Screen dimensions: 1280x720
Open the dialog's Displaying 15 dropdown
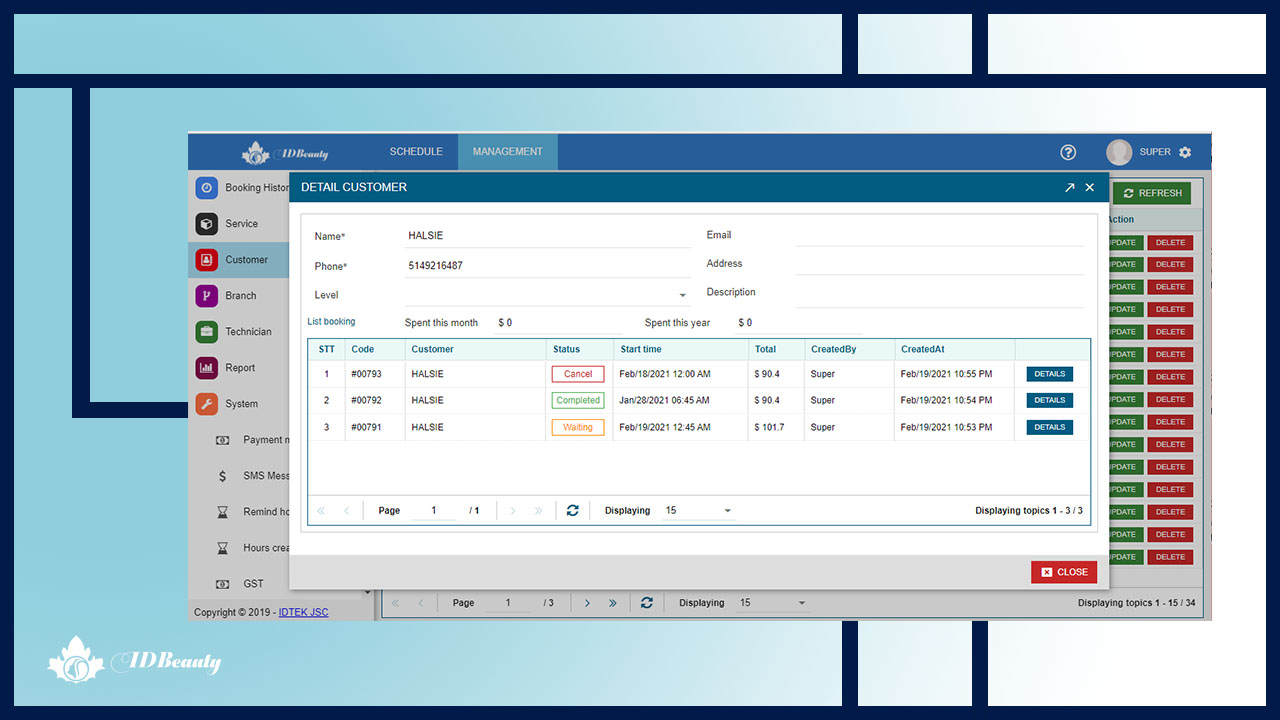coord(727,511)
